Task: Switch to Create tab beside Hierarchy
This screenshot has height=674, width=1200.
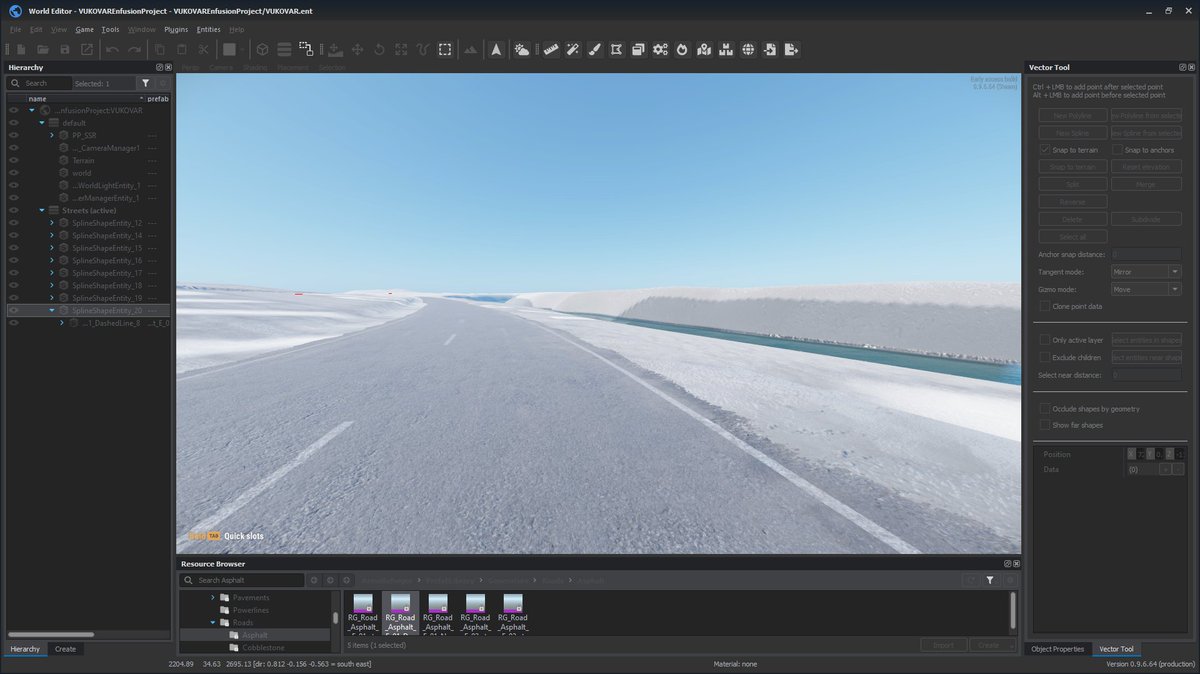Action: [65, 649]
